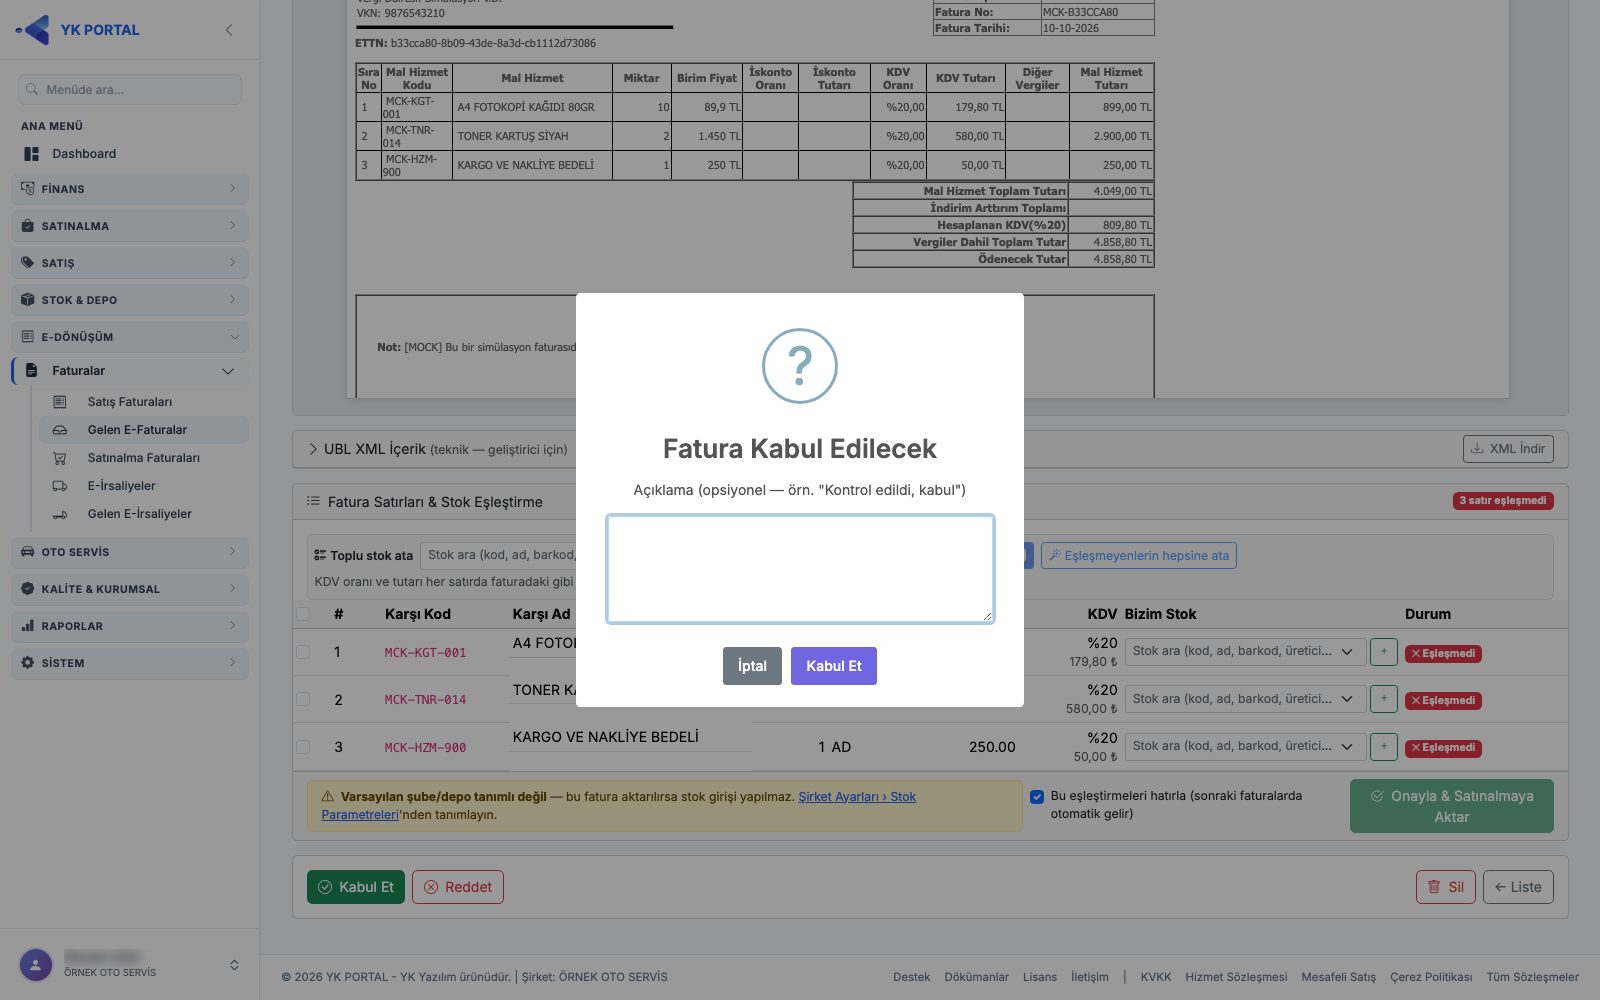Click the user avatar icon at the bottom of the sidebar
The image size is (1600, 1000).
click(x=36, y=965)
